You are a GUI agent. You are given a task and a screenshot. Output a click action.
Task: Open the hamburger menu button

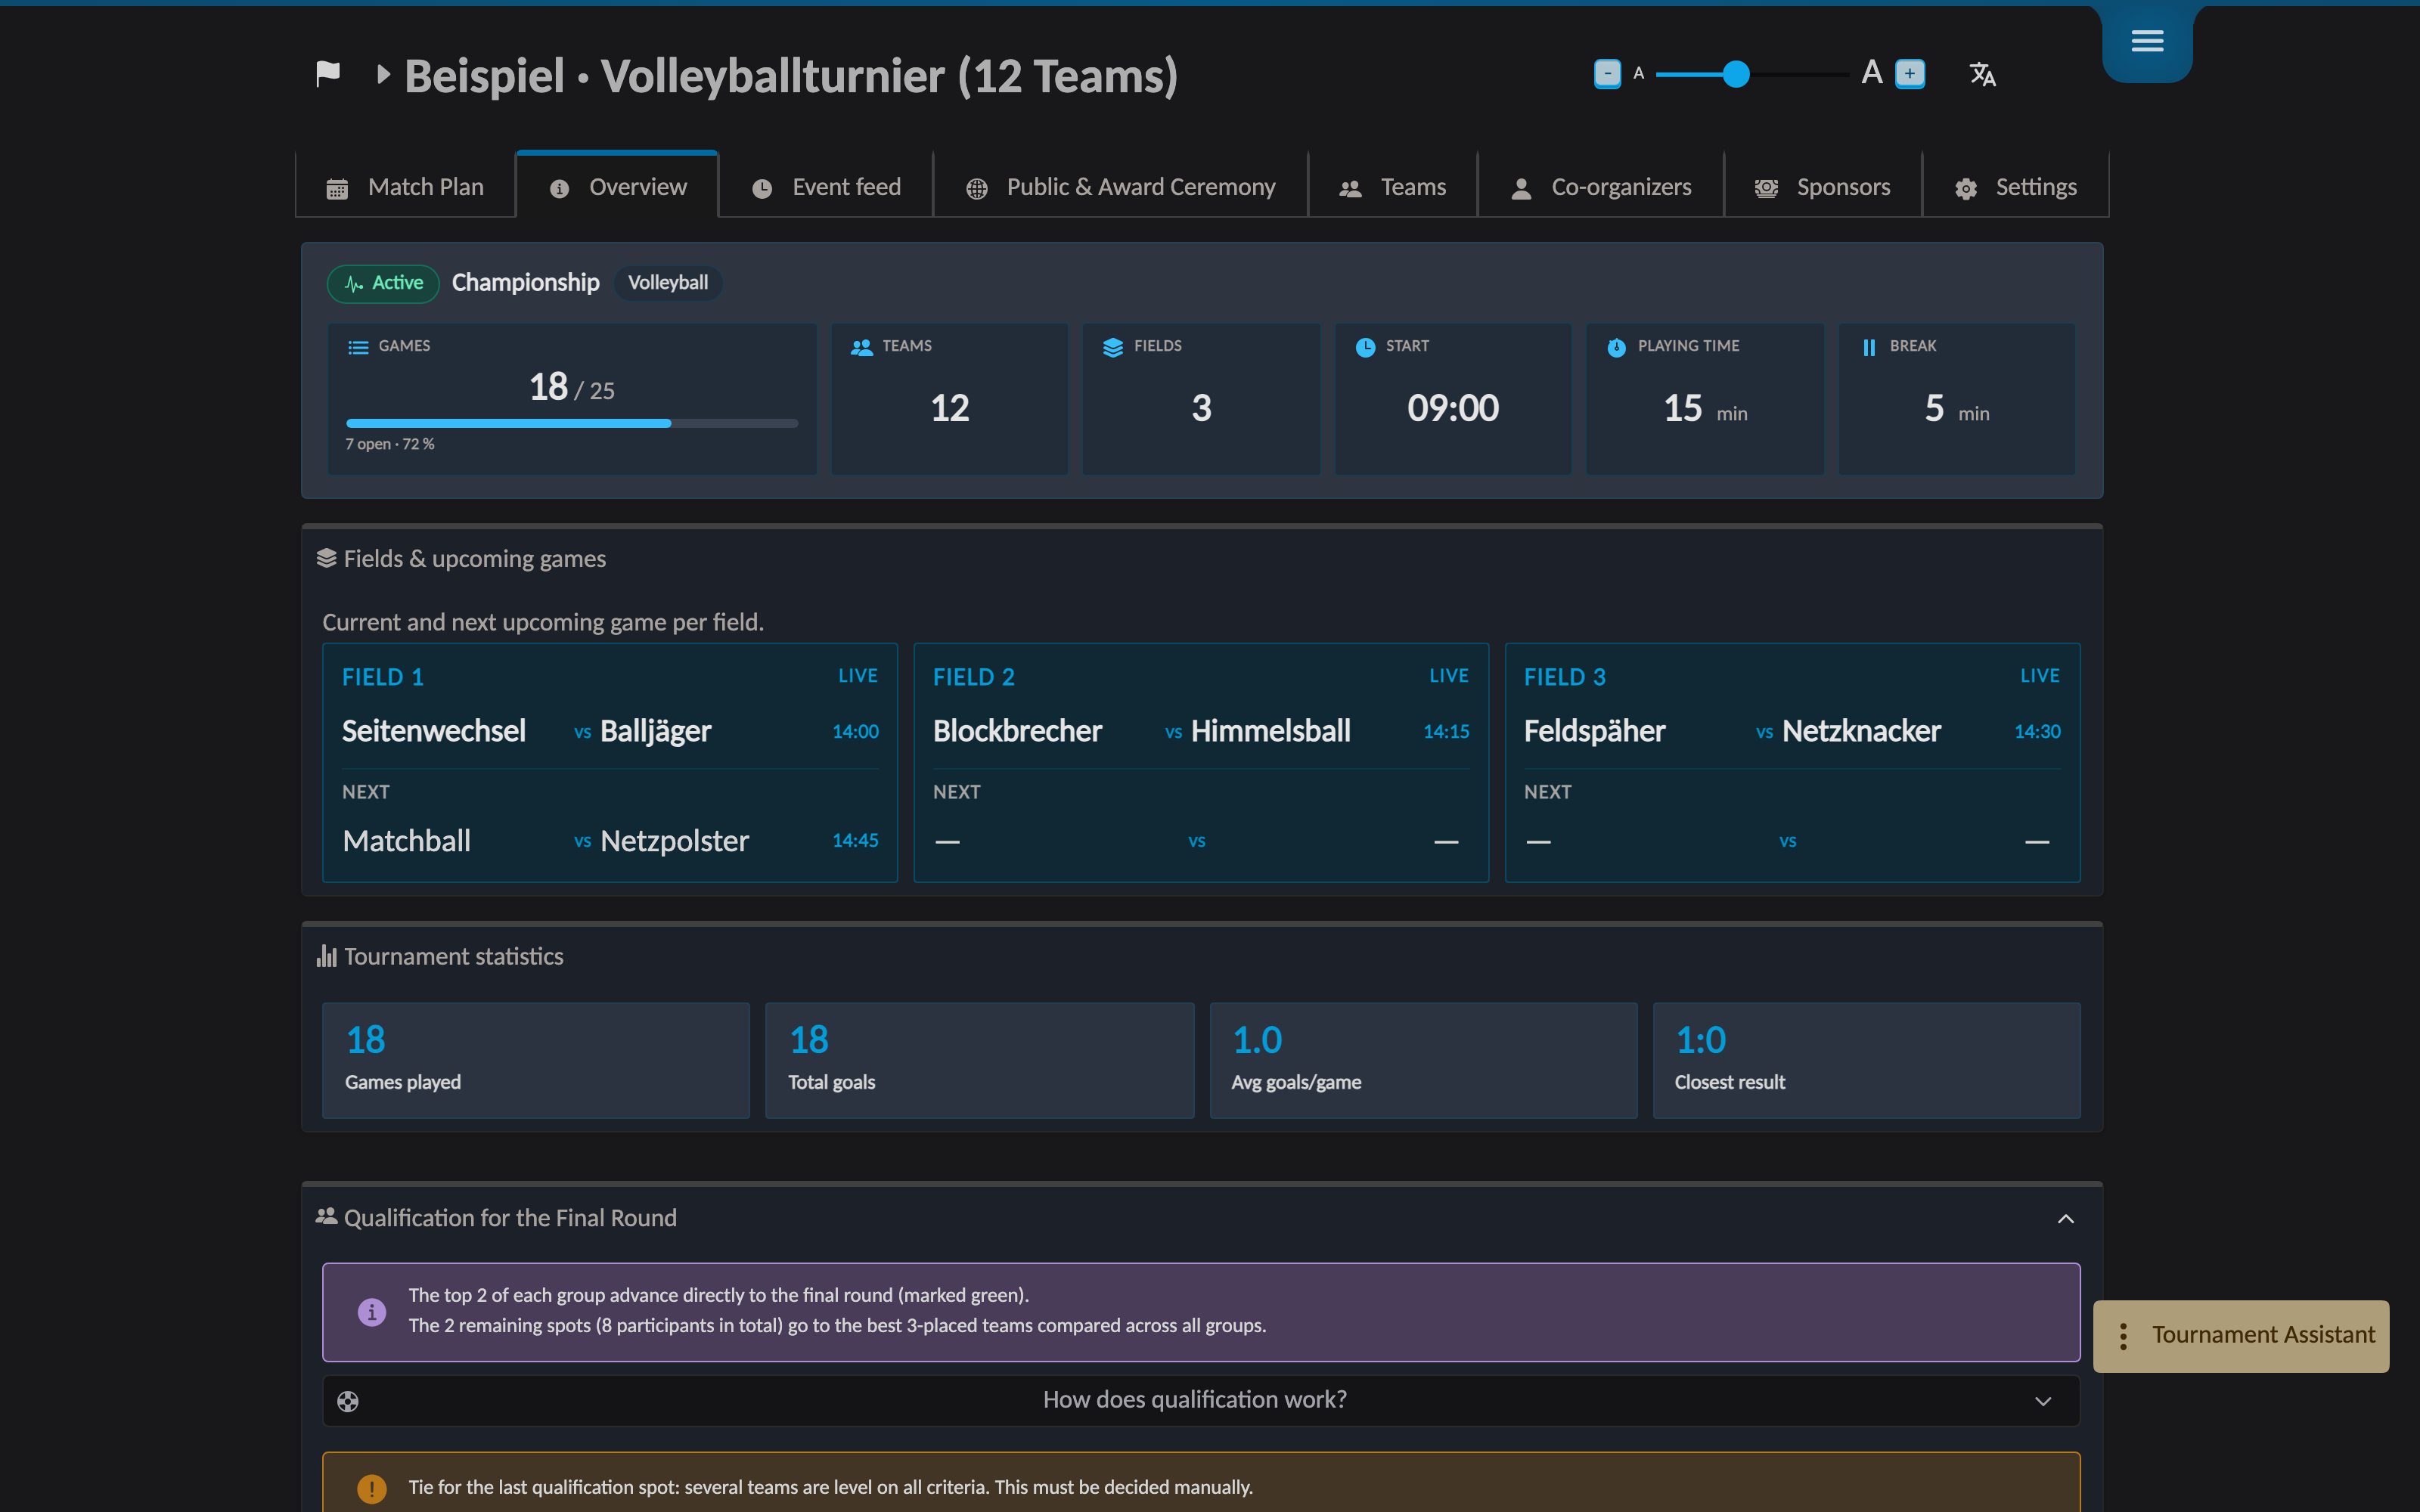click(2147, 41)
